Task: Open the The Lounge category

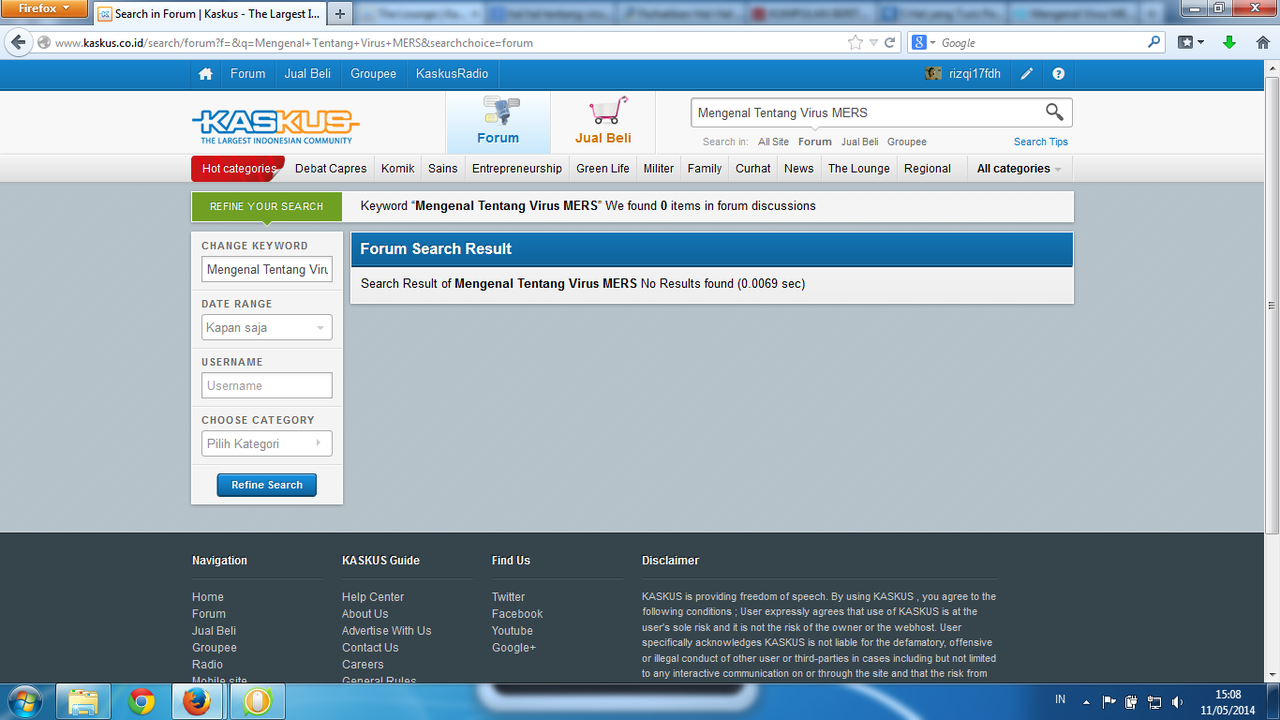Action: click(859, 169)
